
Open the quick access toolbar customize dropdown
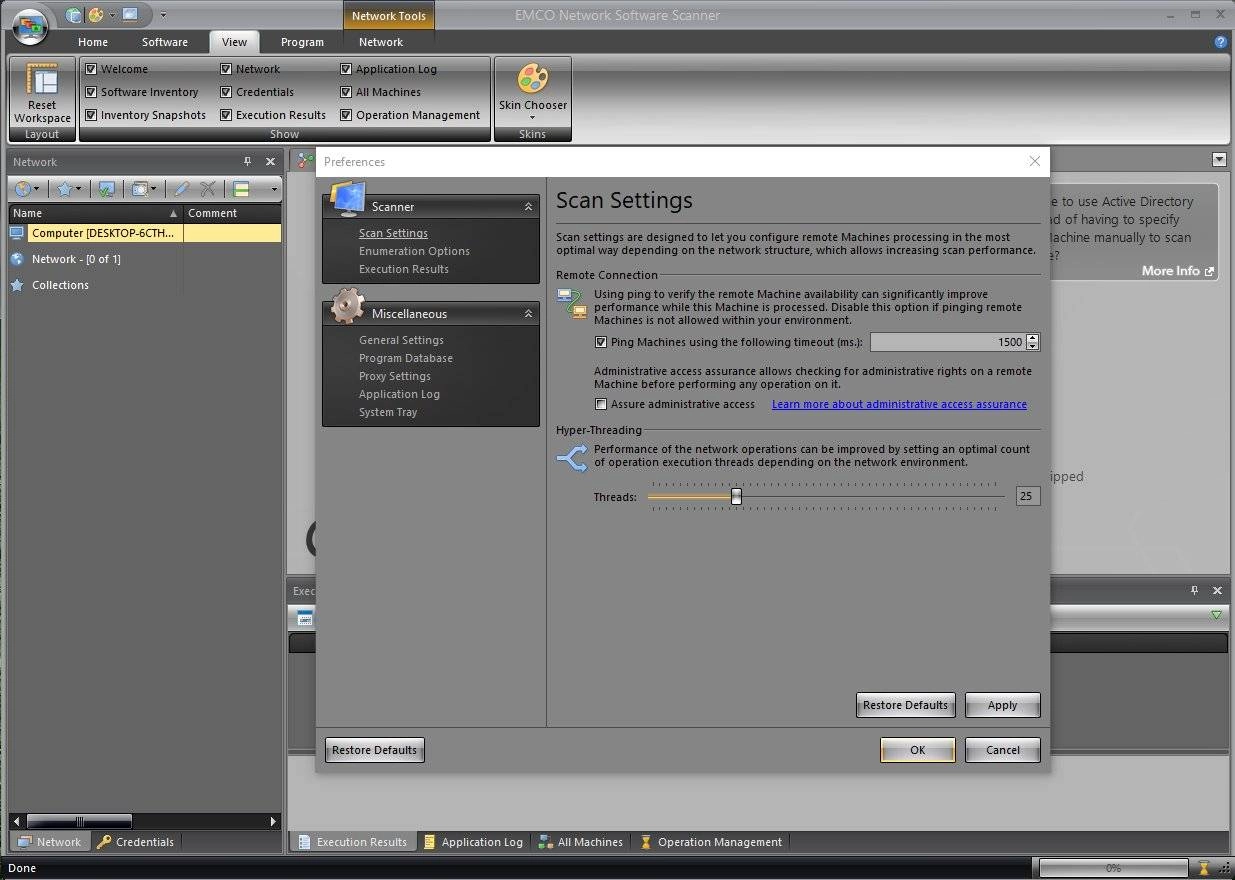tap(163, 15)
